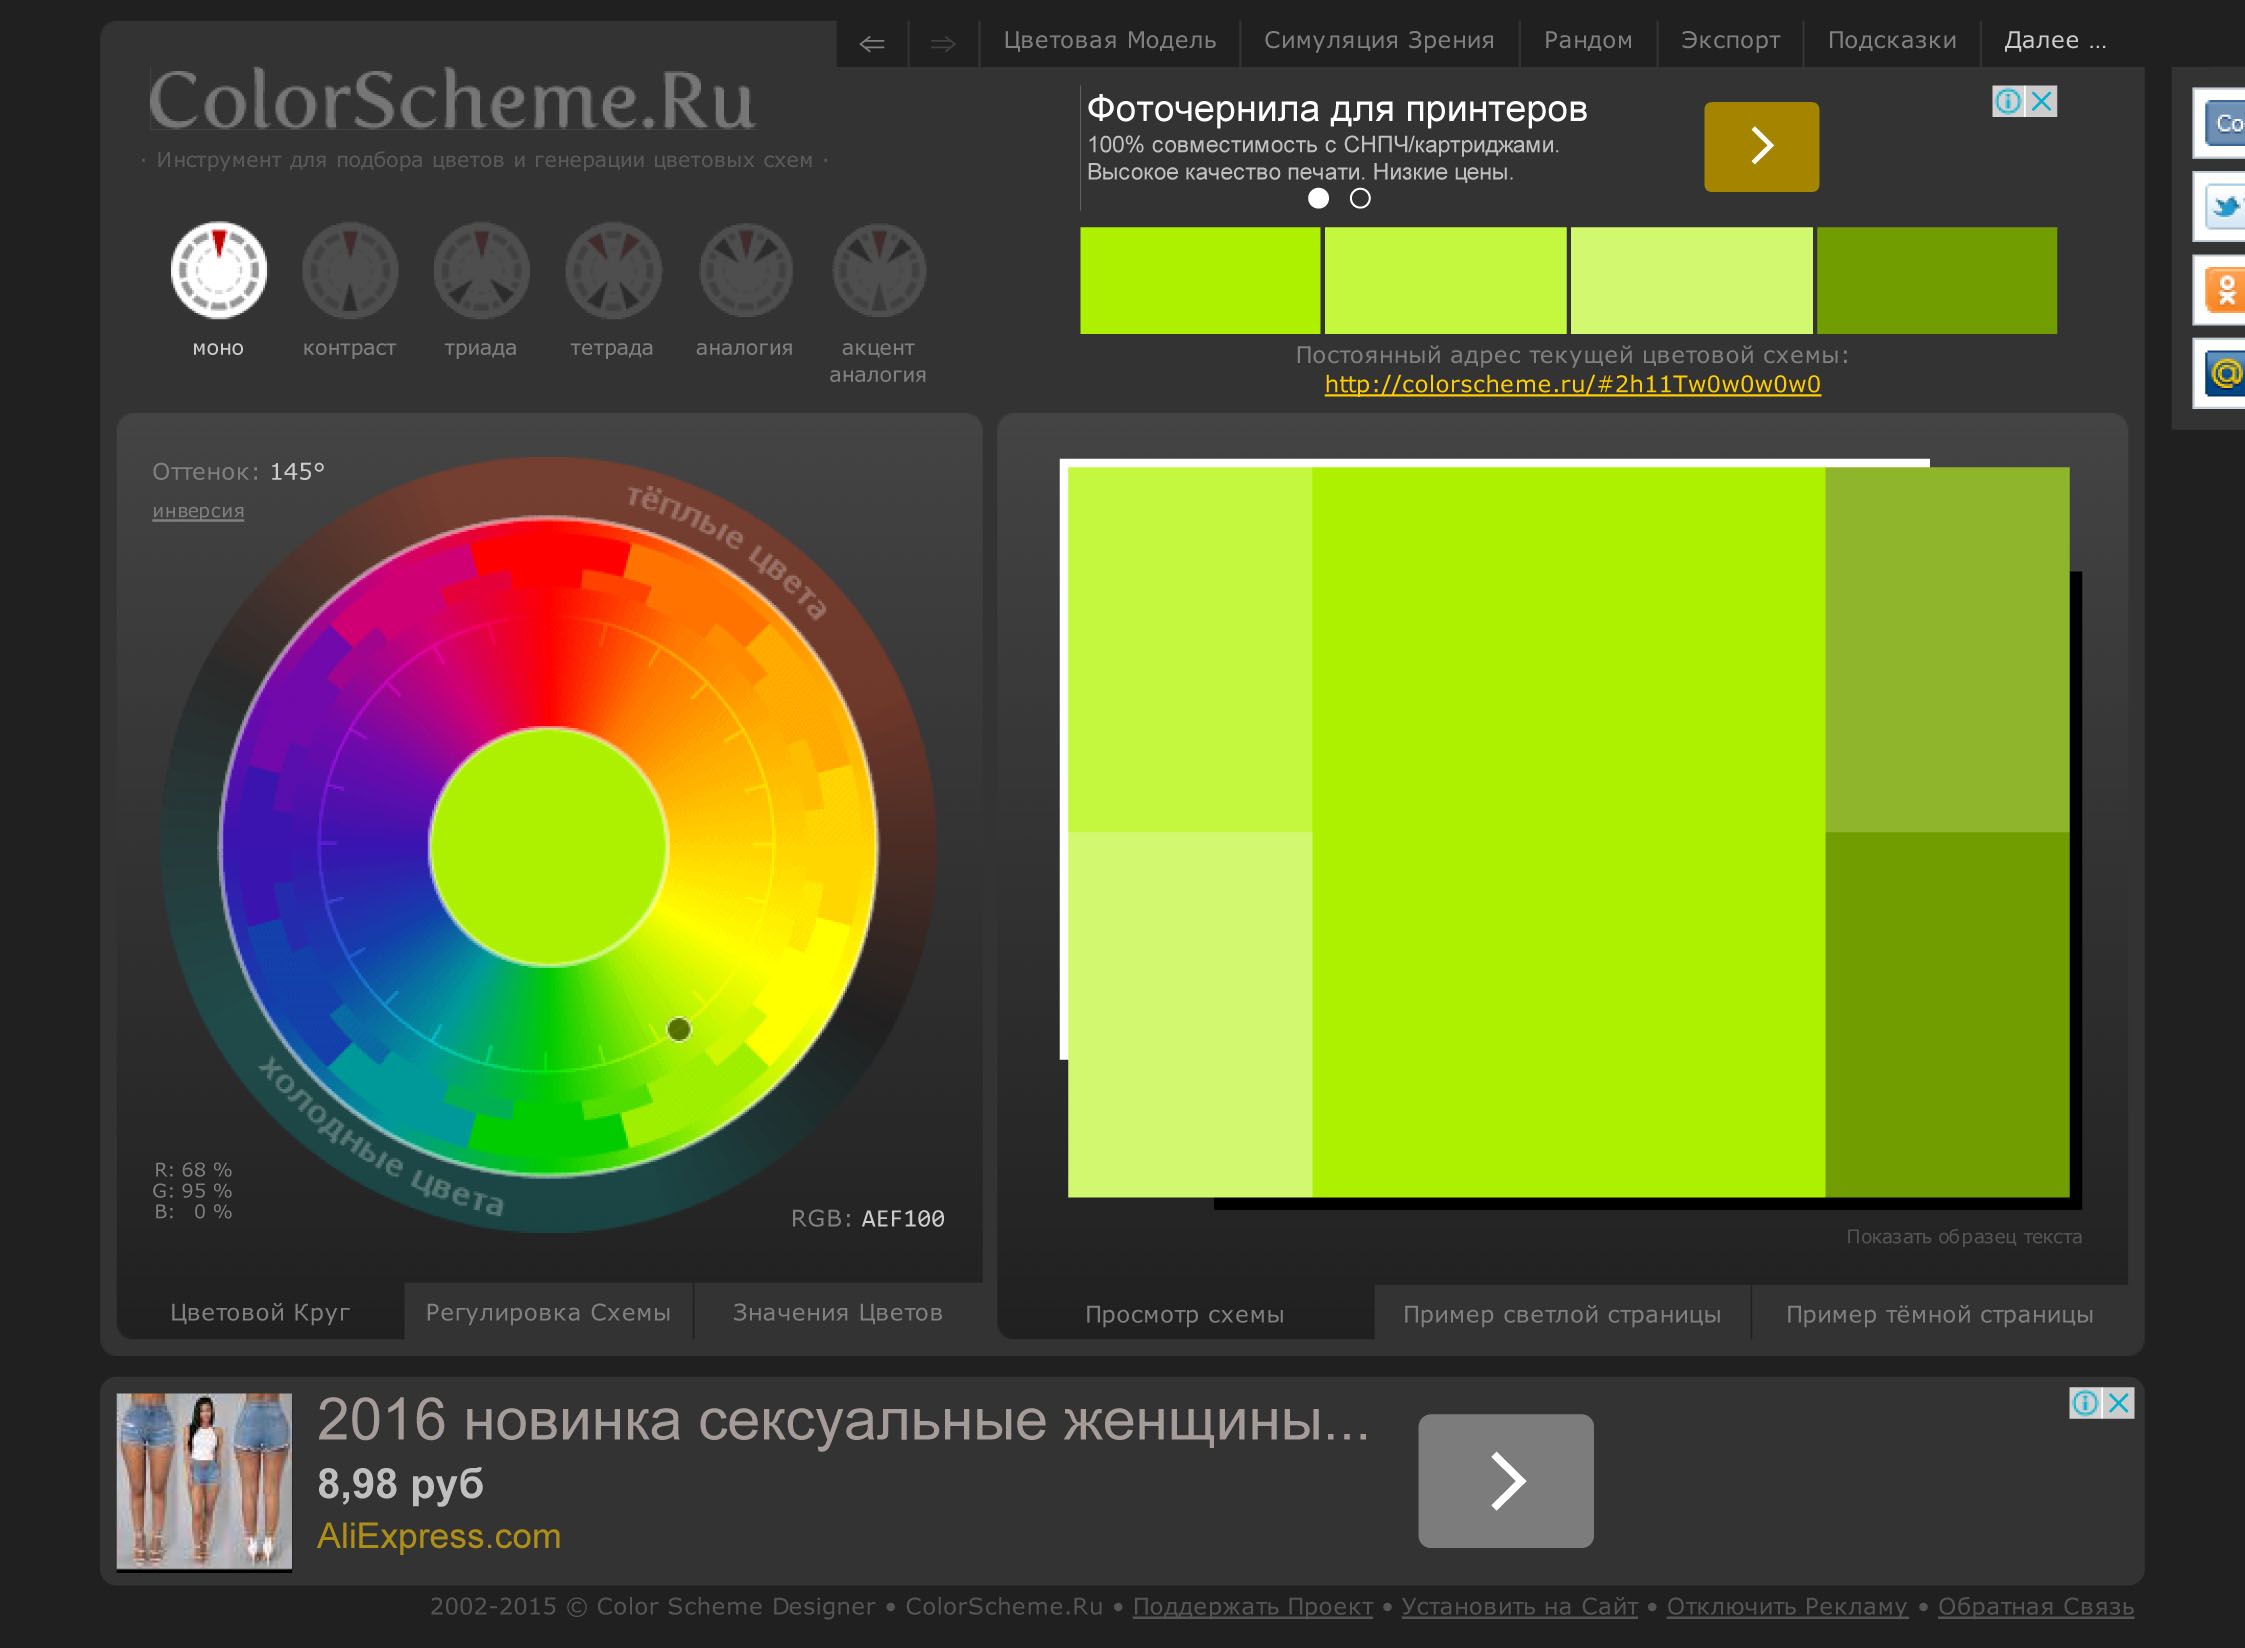Toggle Показать образец текста
Image resolution: width=2245 pixels, height=1648 pixels.
pos(1963,1237)
